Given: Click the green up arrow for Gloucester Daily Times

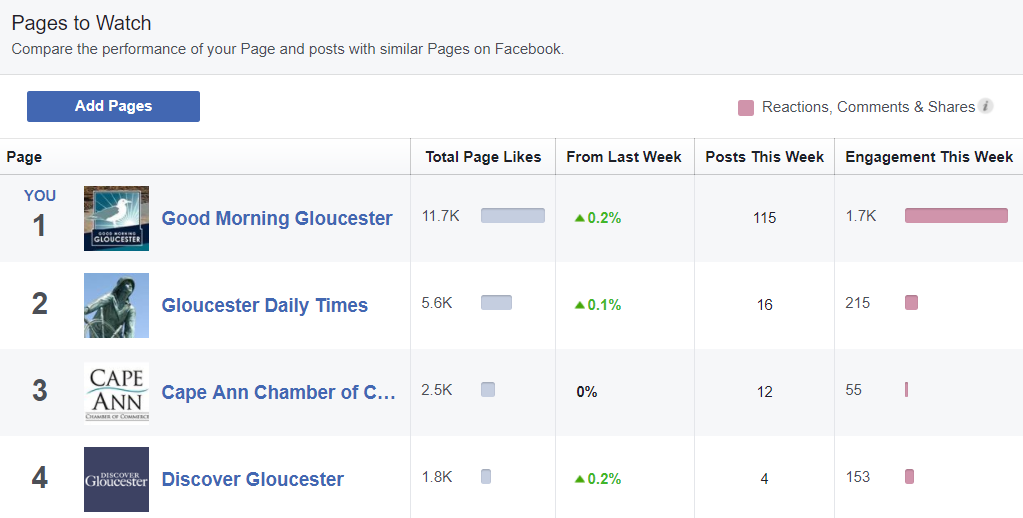Looking at the screenshot, I should pos(579,305).
